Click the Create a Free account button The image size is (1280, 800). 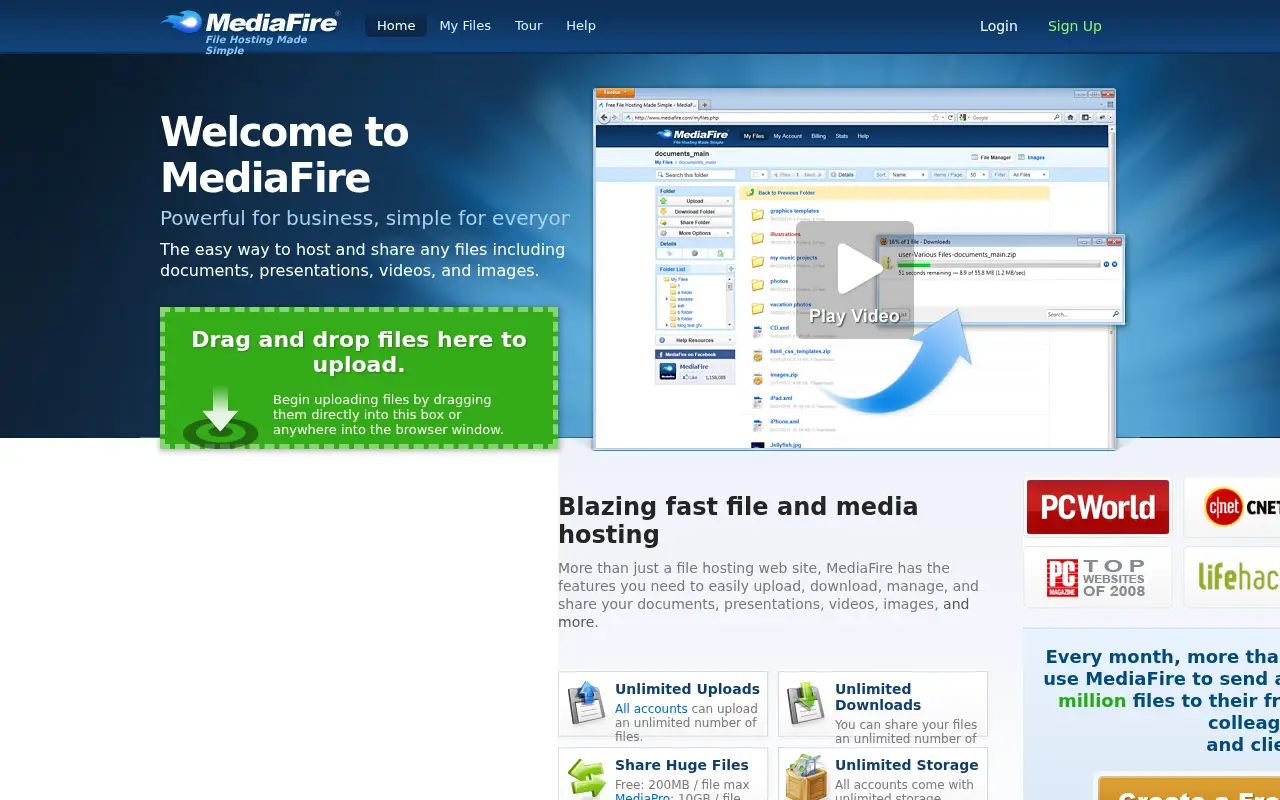(1189, 788)
